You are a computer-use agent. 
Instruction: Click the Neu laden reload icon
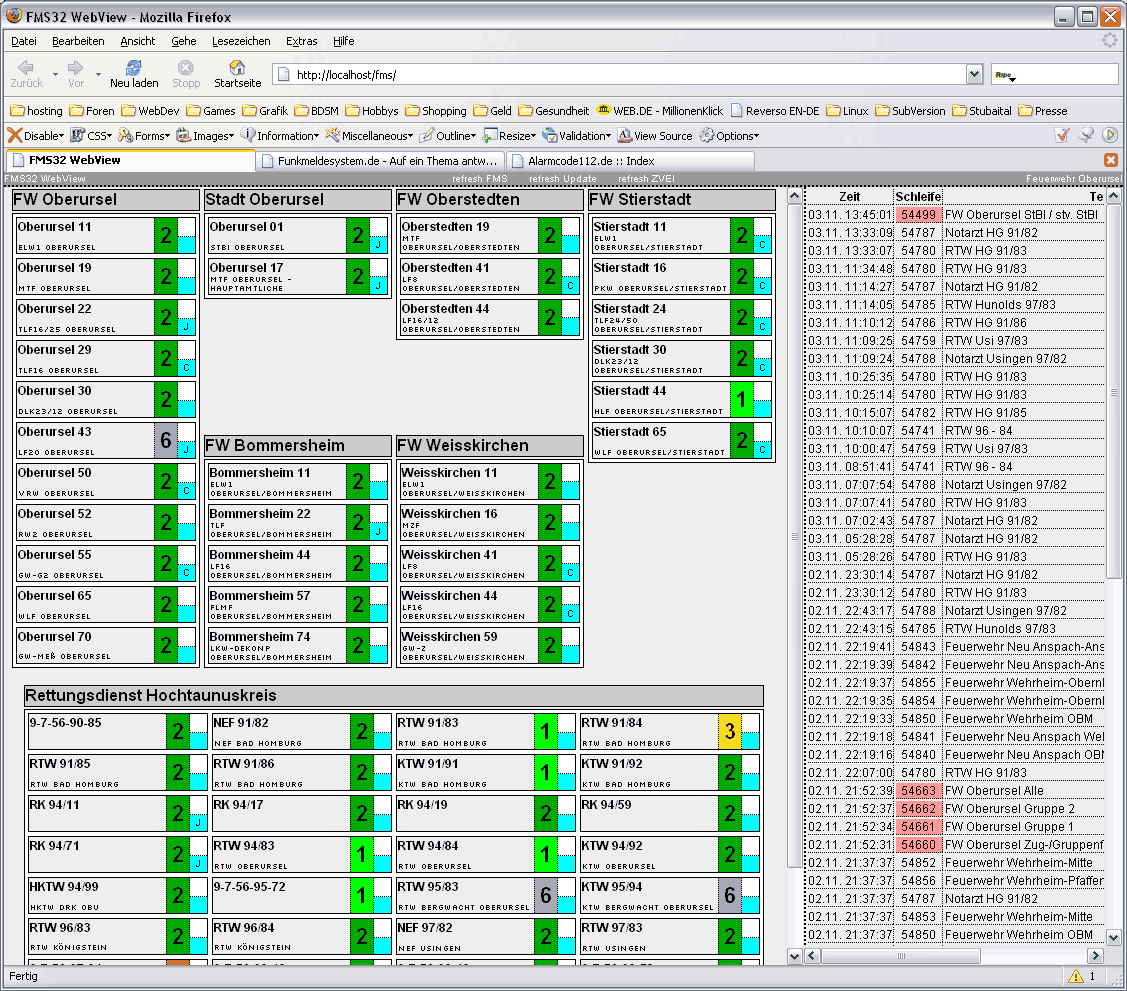pyautogui.click(x=133, y=68)
